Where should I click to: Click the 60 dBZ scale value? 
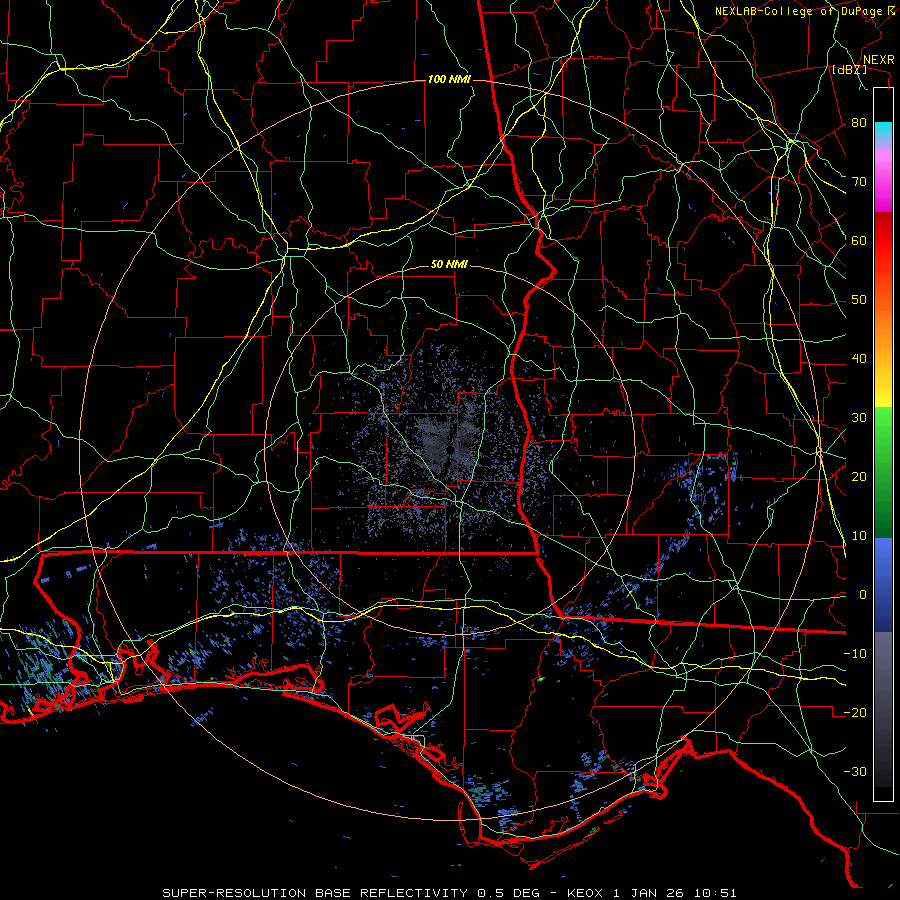coord(859,241)
